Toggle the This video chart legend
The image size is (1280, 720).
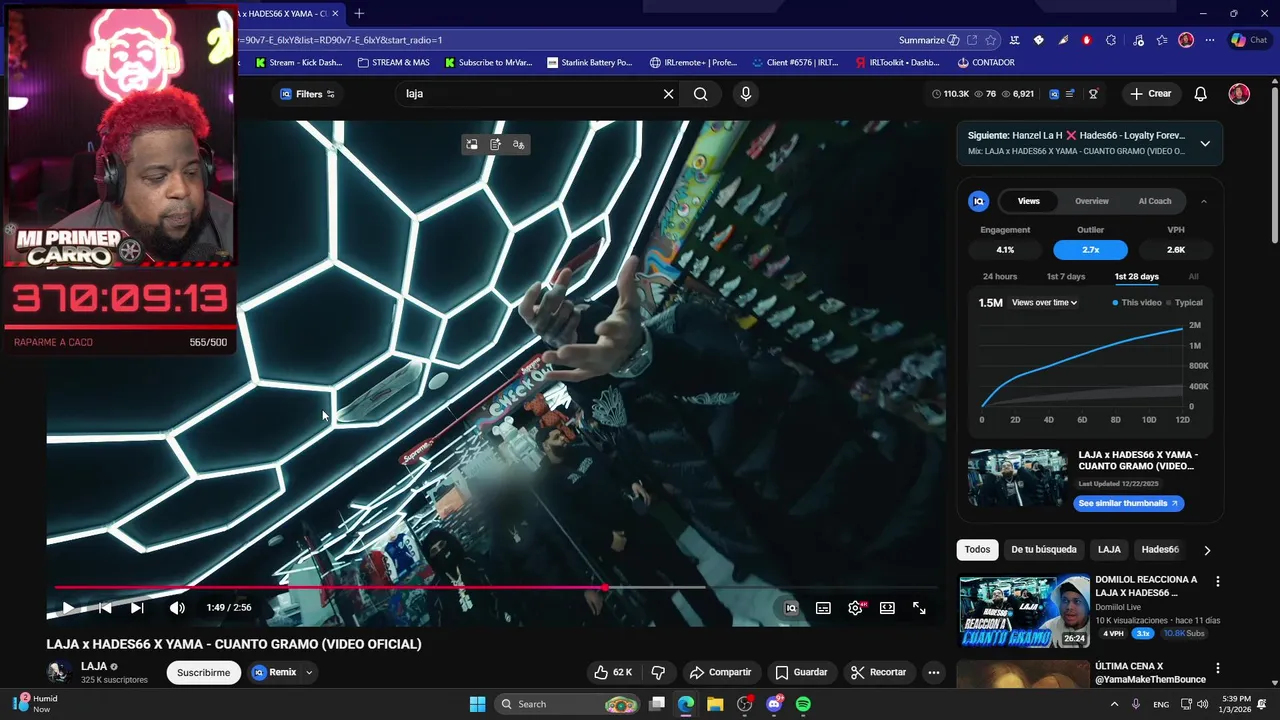click(x=1137, y=303)
